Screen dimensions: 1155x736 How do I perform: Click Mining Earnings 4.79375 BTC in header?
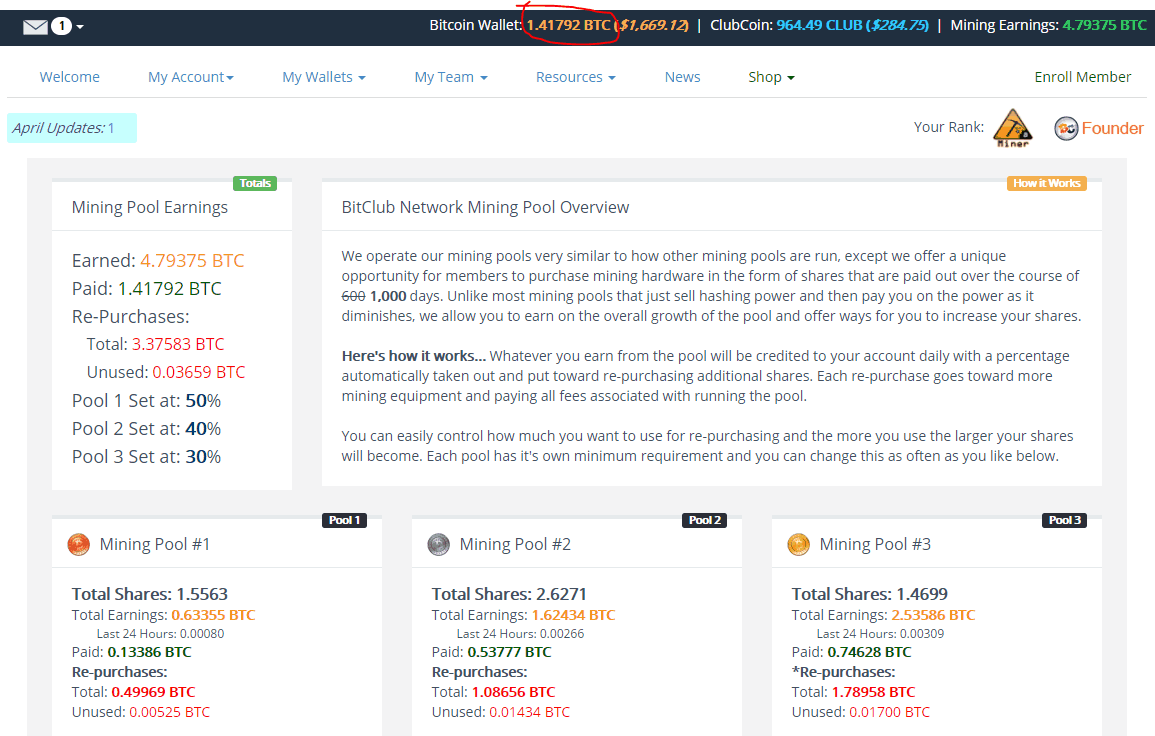coord(1048,25)
